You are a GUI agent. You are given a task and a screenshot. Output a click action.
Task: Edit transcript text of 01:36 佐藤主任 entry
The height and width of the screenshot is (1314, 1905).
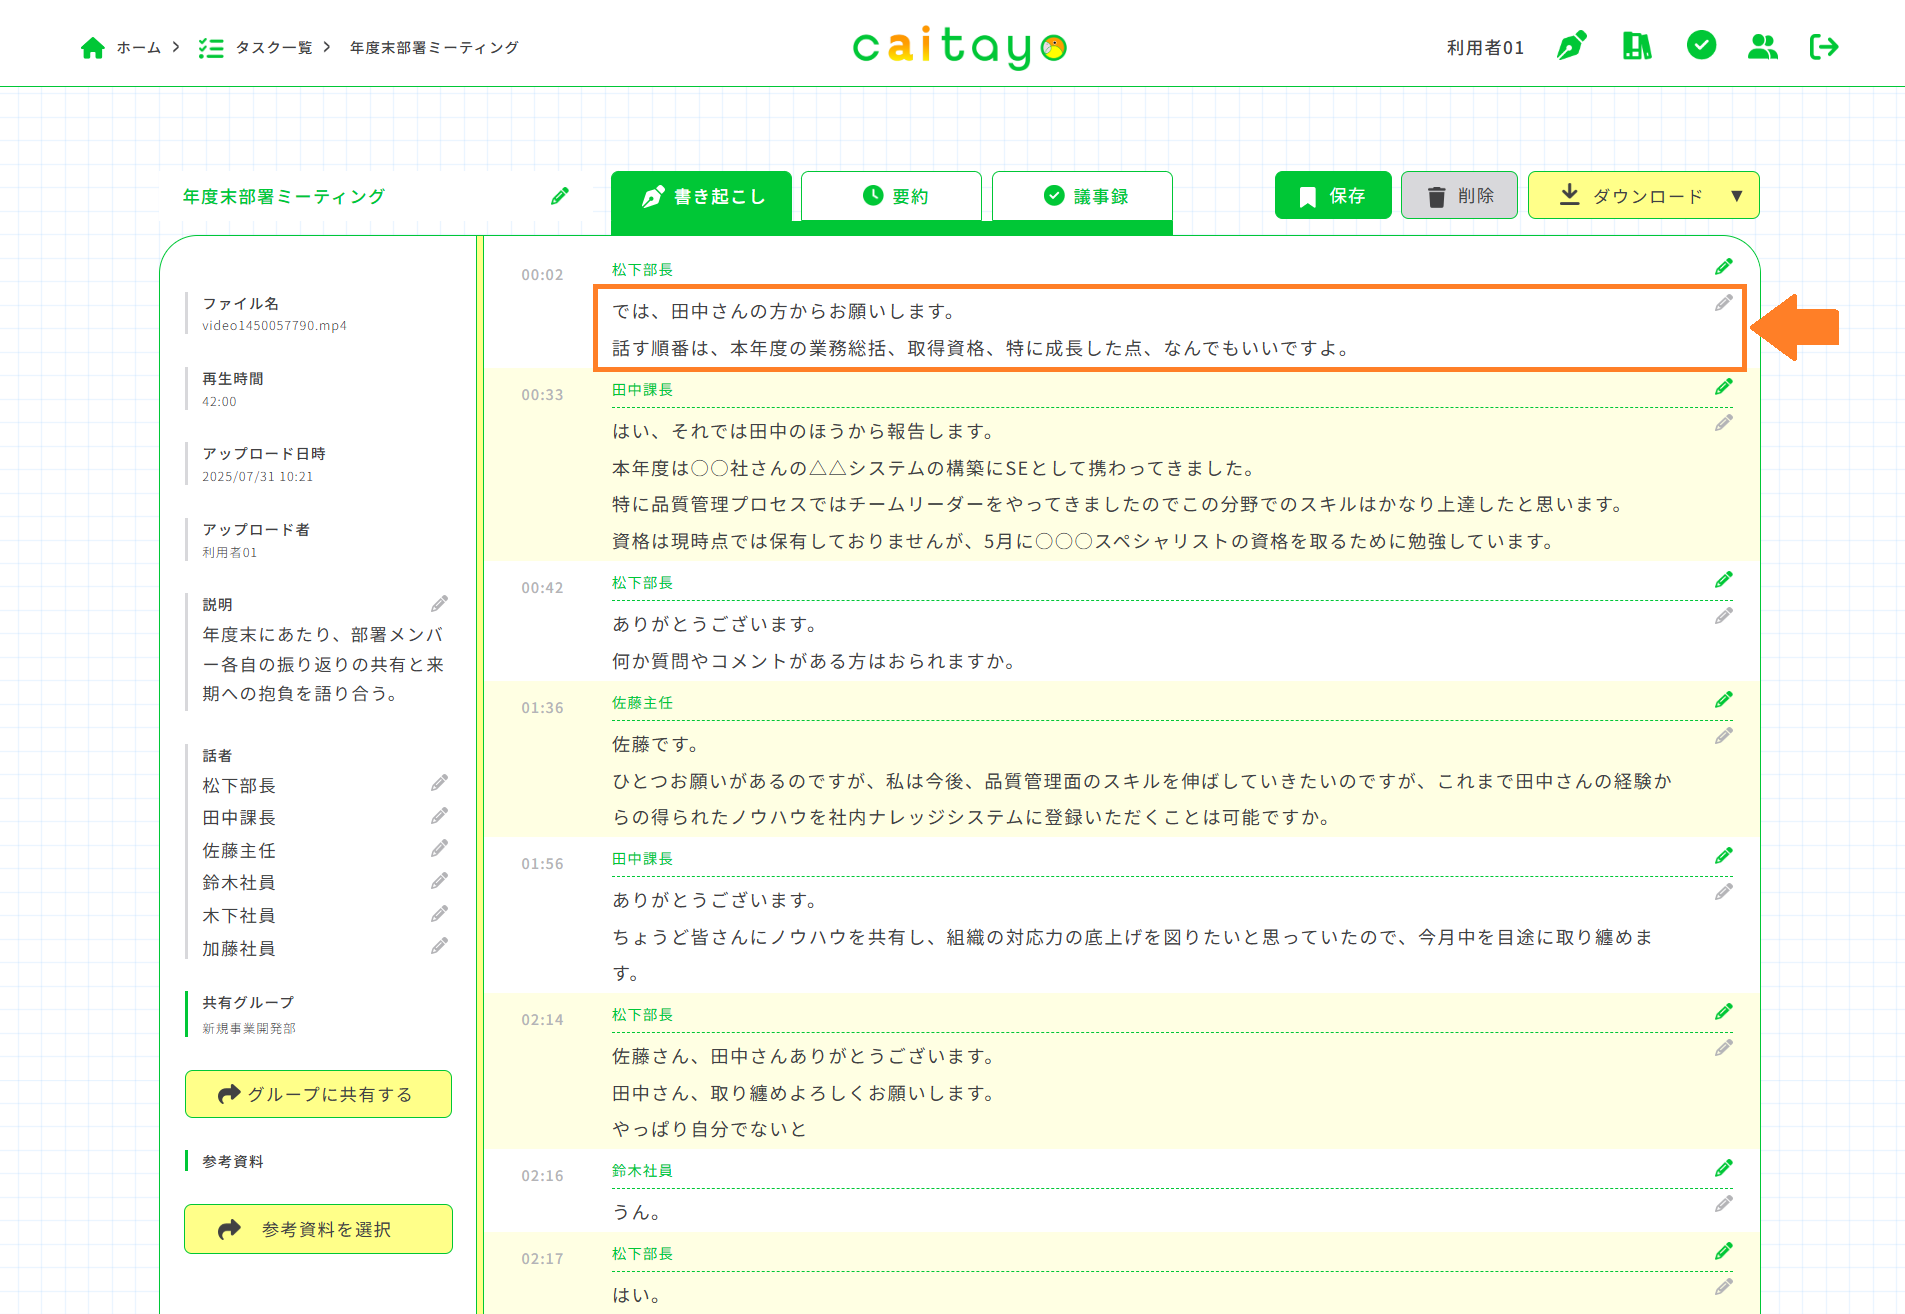point(1723,736)
